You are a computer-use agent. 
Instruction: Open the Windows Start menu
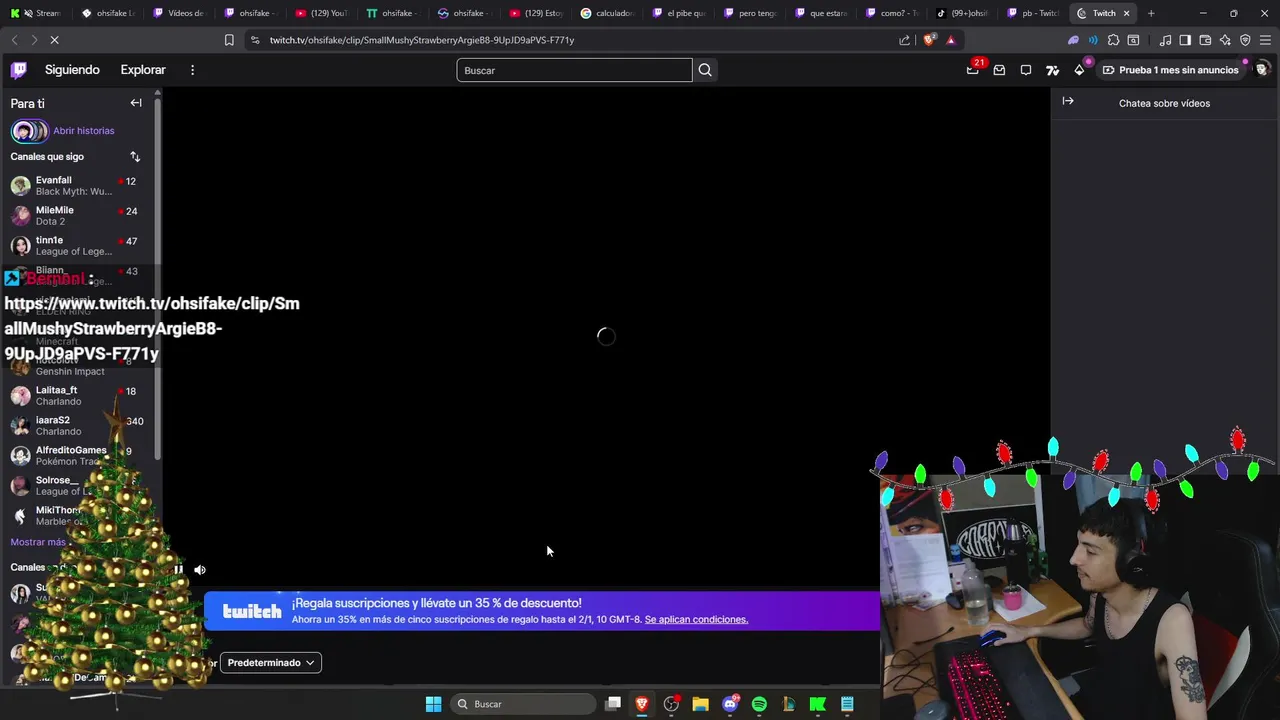click(433, 704)
